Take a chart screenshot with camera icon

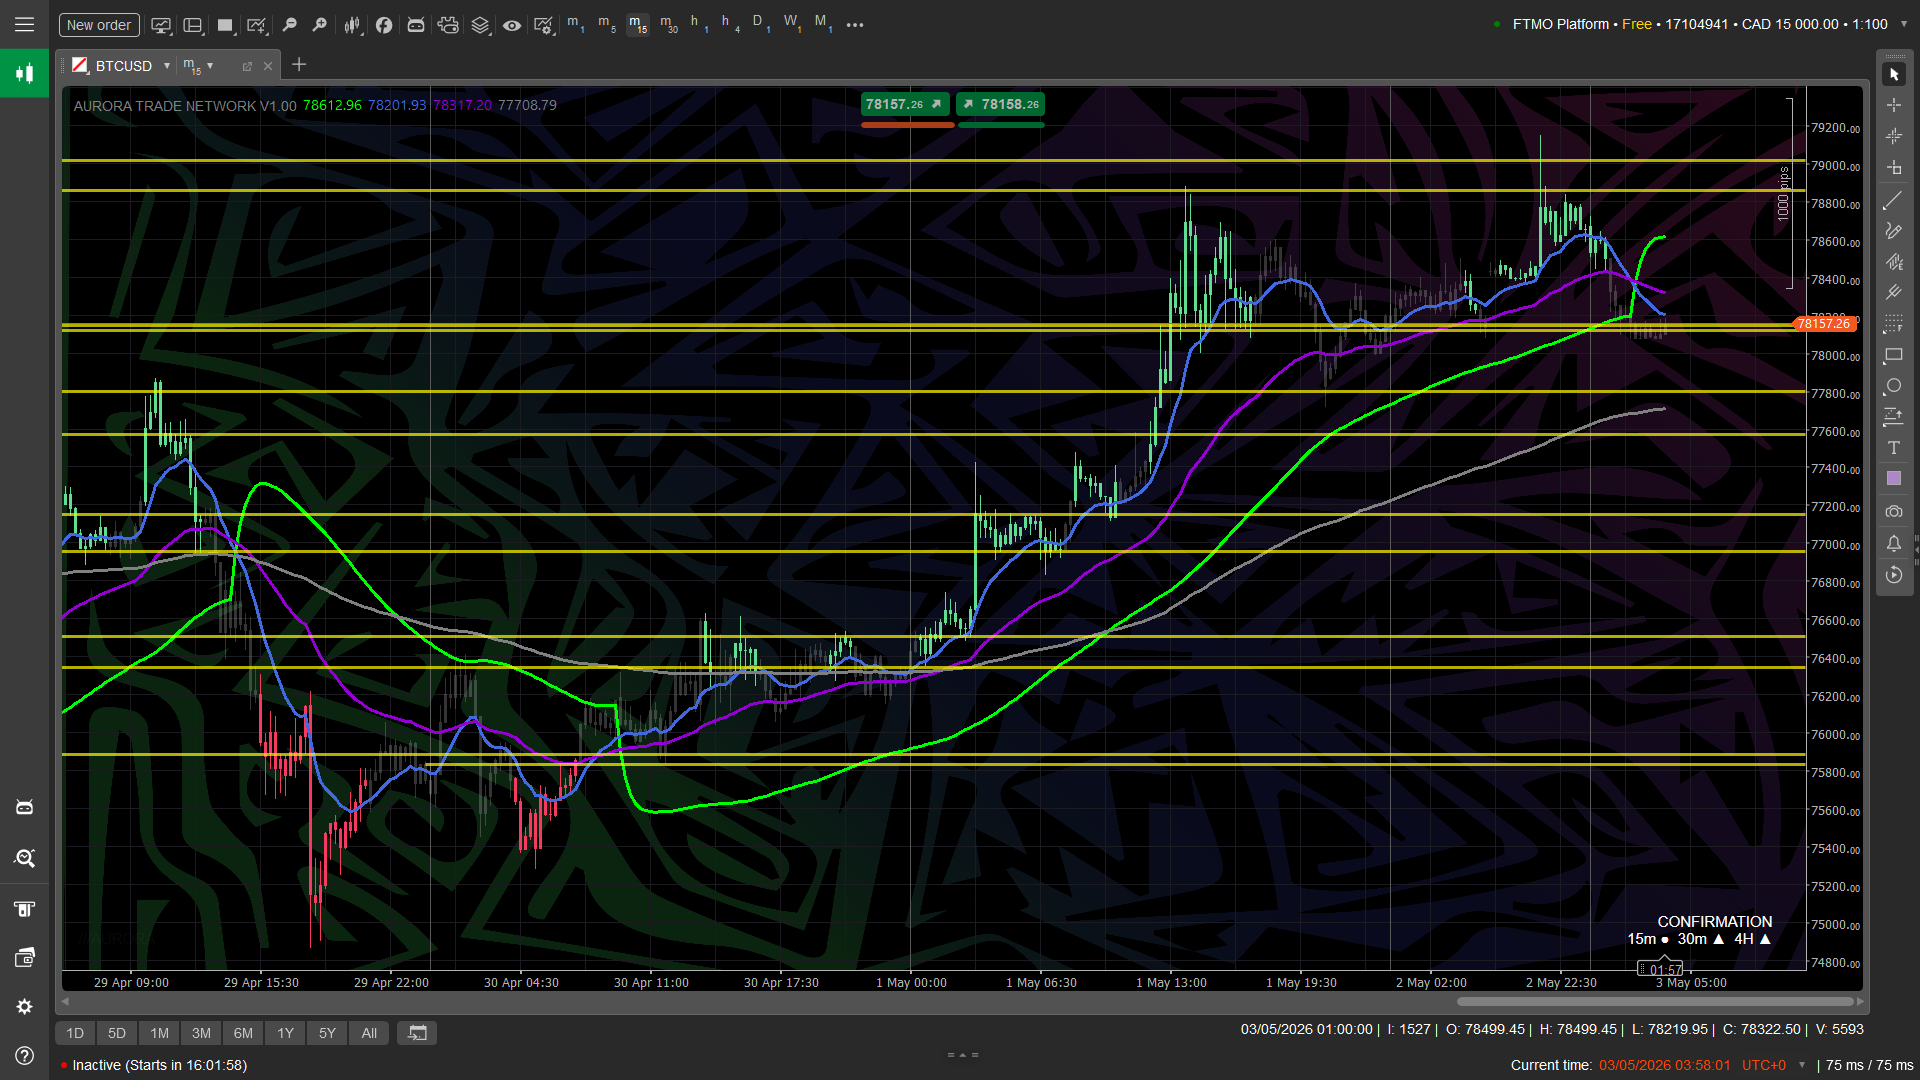pos(1894,512)
